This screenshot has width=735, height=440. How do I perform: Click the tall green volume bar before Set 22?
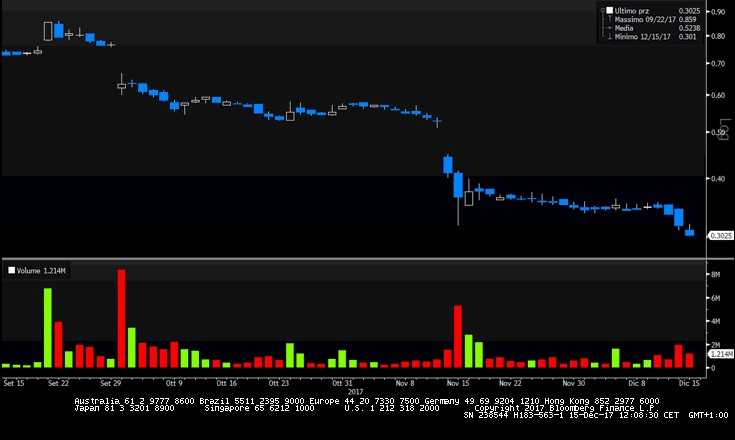(48, 328)
